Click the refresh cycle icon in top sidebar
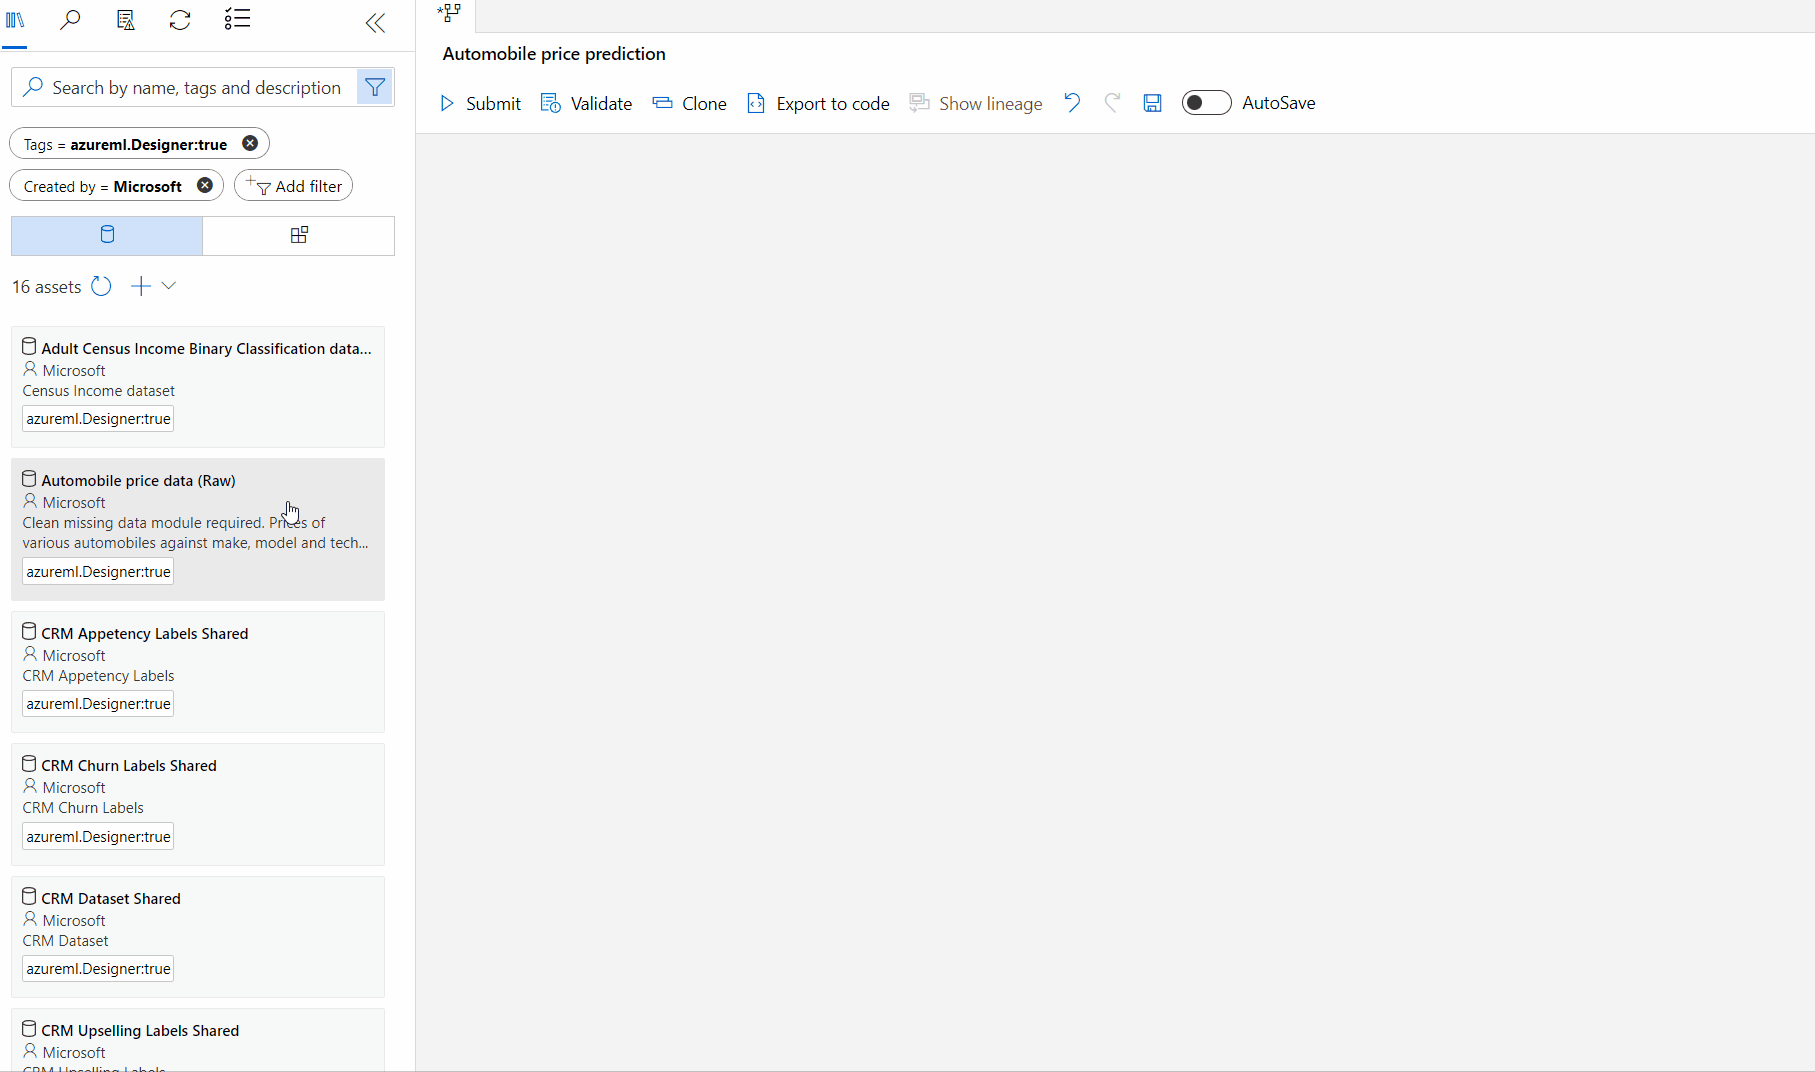 (180, 20)
